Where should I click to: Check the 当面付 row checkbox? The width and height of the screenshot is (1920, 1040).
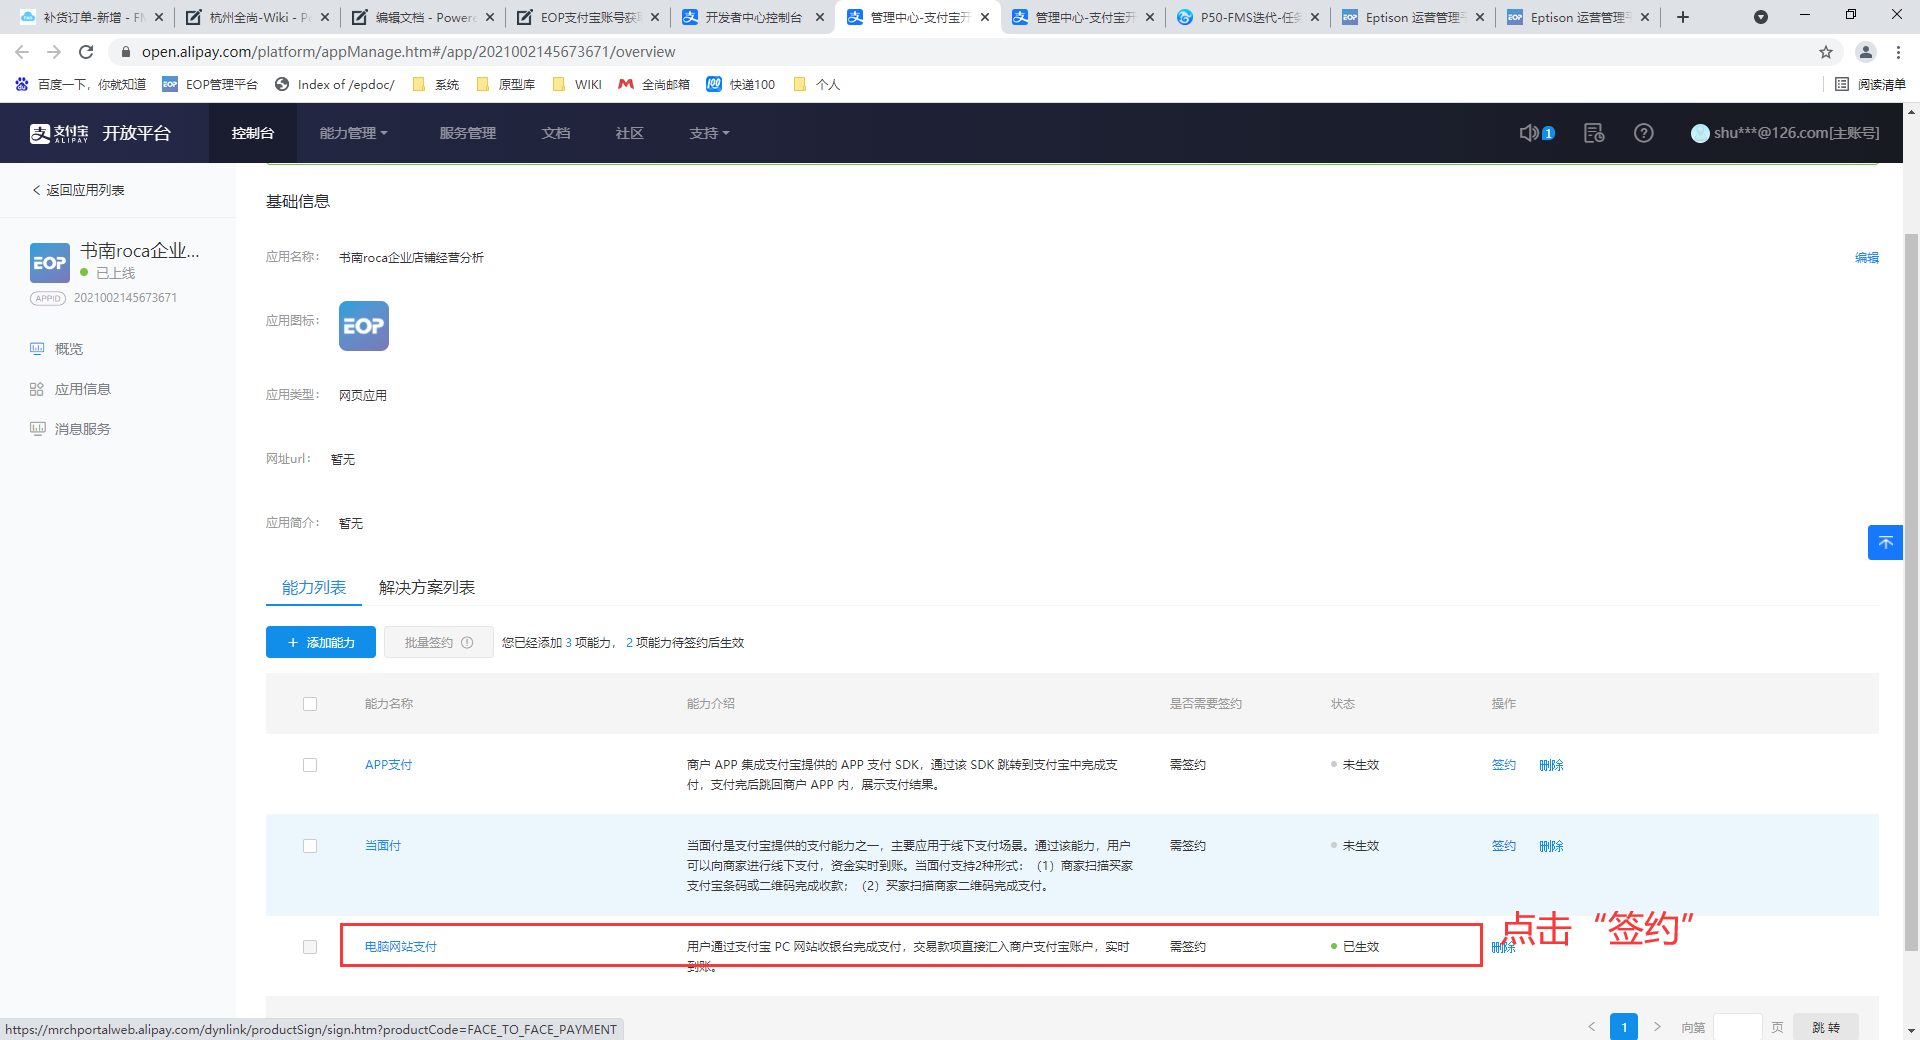click(x=310, y=846)
